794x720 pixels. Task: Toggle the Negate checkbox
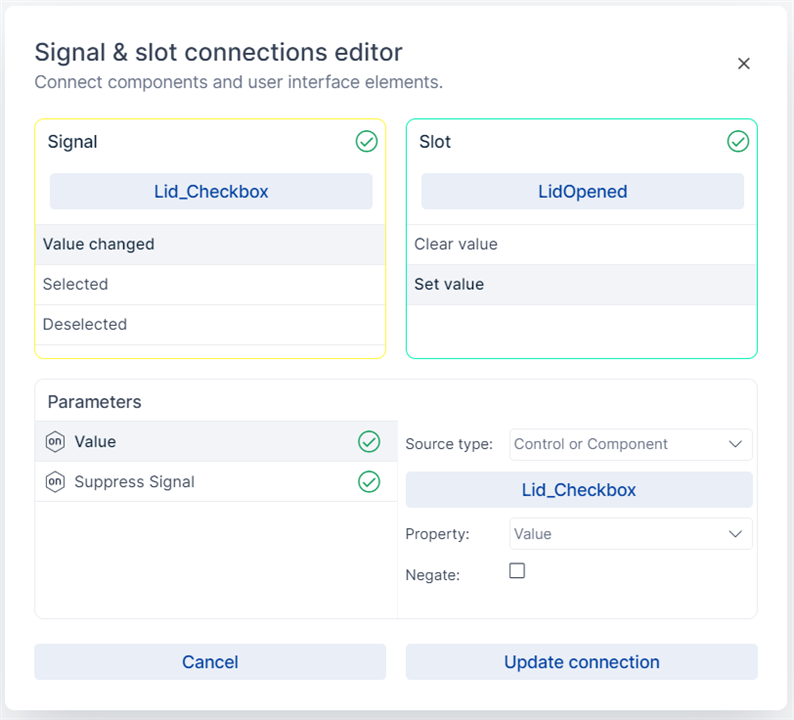[517, 571]
